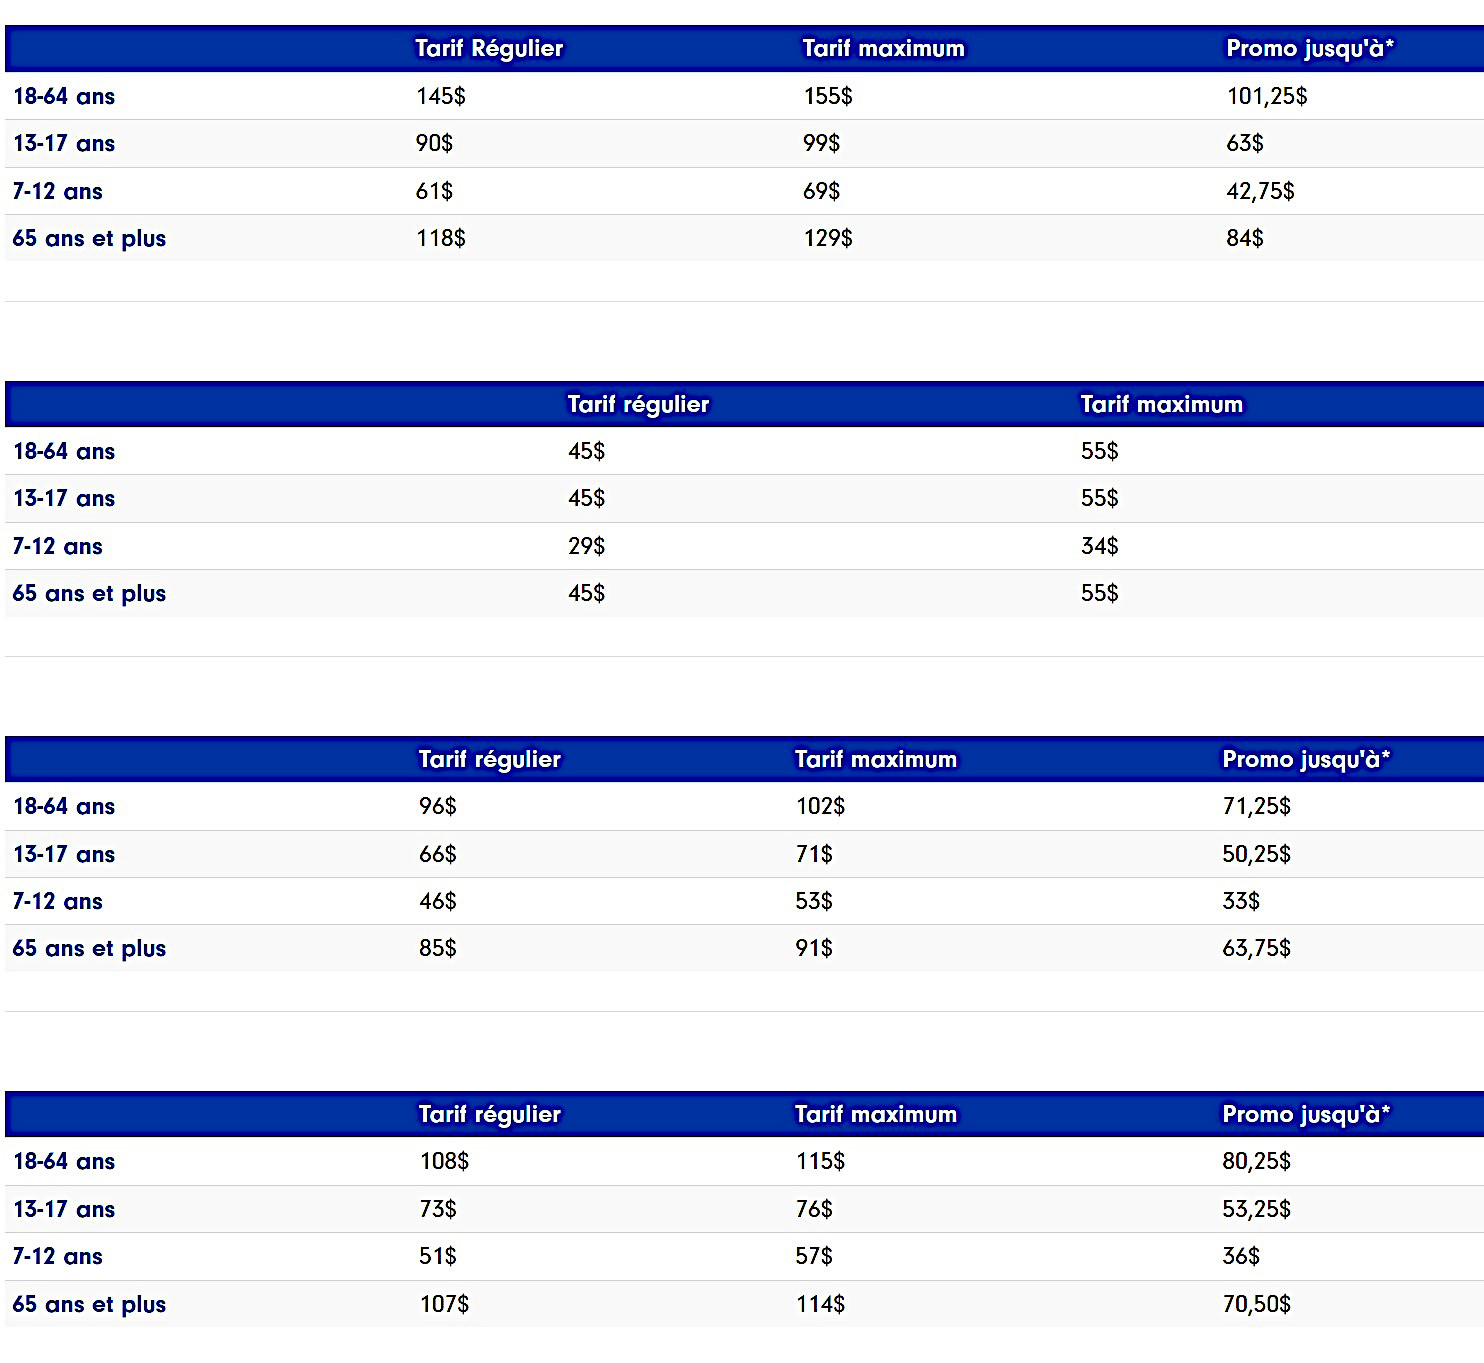Click the 71,25$ promo price
The height and width of the screenshot is (1363, 1484).
pos(1256,806)
